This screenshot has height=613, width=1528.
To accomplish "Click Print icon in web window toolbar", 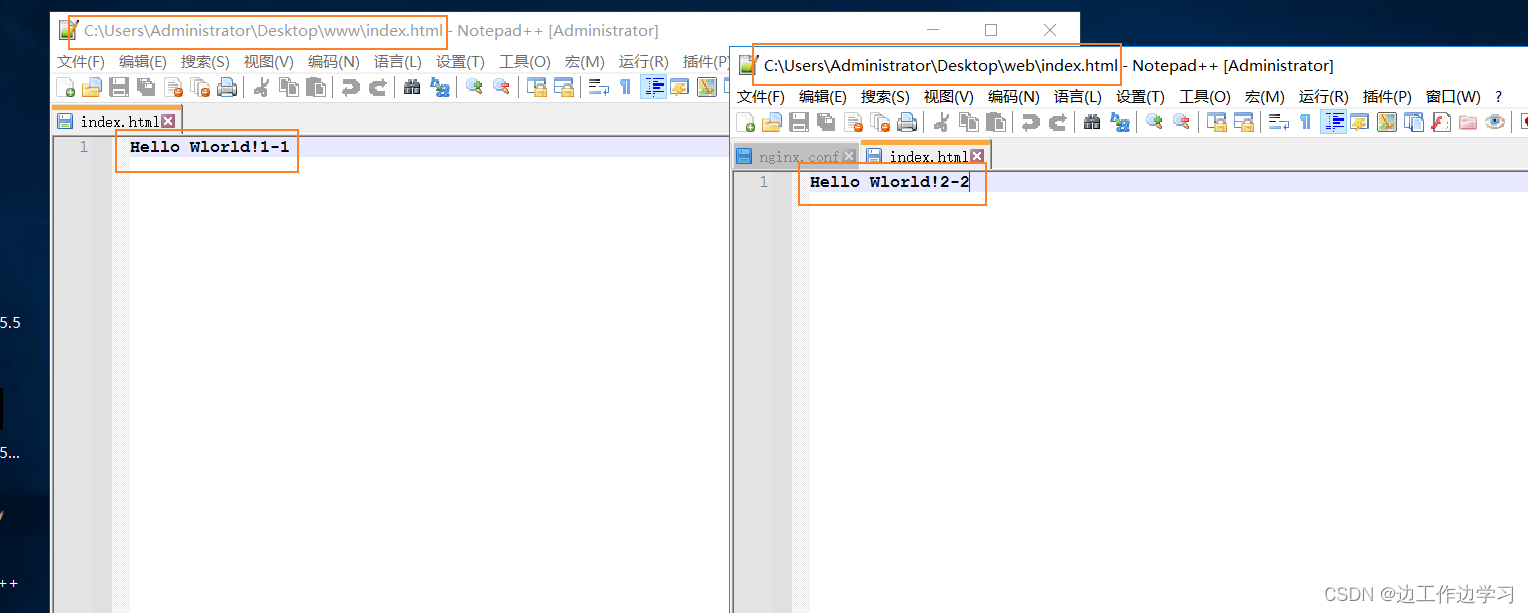I will click(x=907, y=122).
